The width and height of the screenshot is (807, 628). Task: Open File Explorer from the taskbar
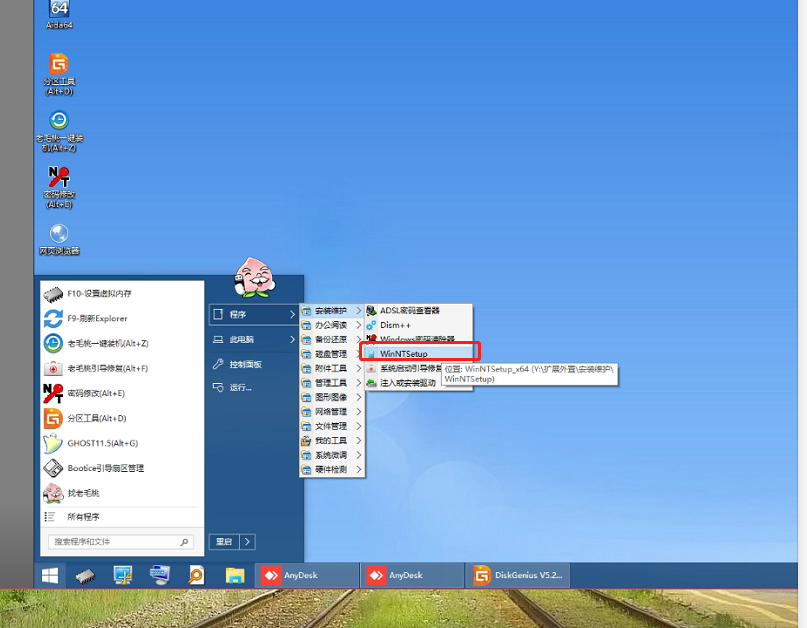click(x=235, y=575)
